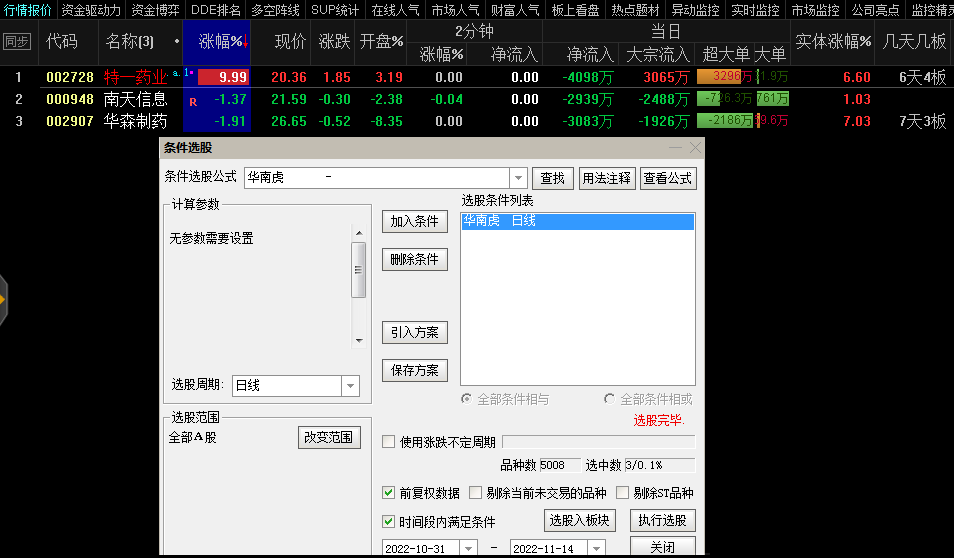Click the 引入方案 button
The image size is (954, 558).
(414, 332)
